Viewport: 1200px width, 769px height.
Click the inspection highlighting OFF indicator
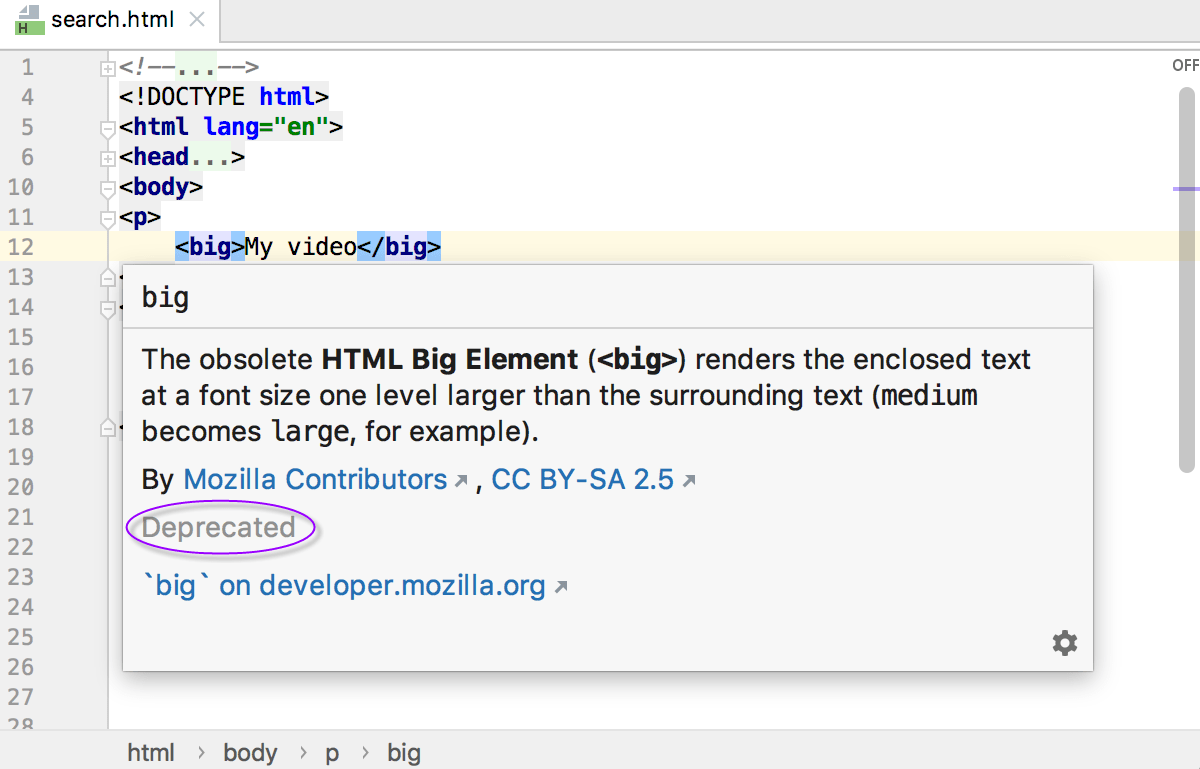pos(1185,64)
